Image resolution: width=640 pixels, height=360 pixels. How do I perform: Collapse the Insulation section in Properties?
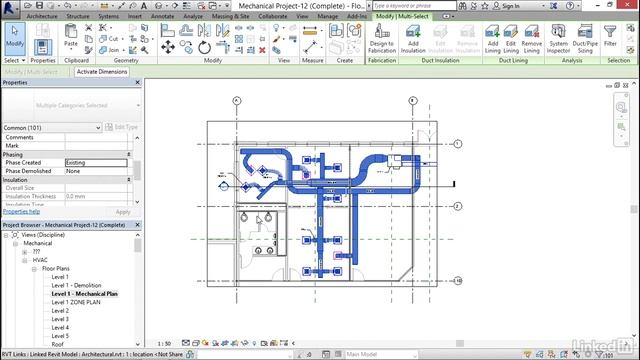129,180
